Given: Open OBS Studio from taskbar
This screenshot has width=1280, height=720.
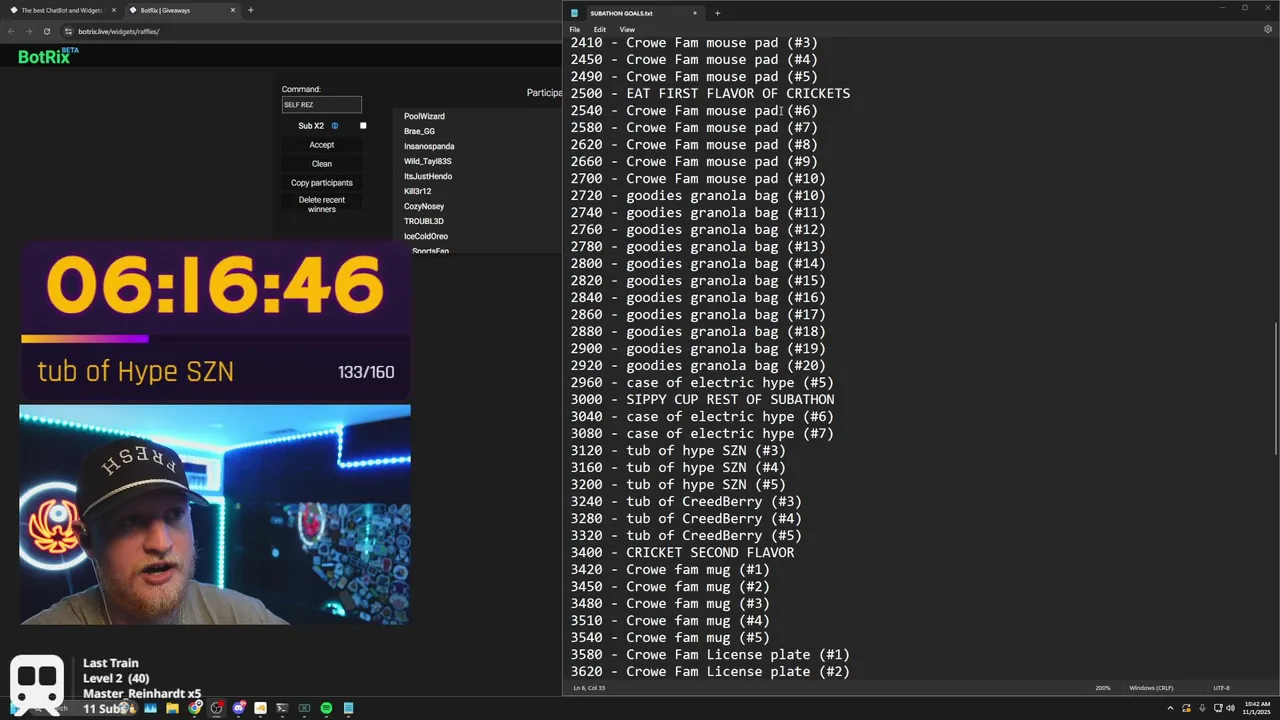Looking at the screenshot, I should click(x=216, y=708).
